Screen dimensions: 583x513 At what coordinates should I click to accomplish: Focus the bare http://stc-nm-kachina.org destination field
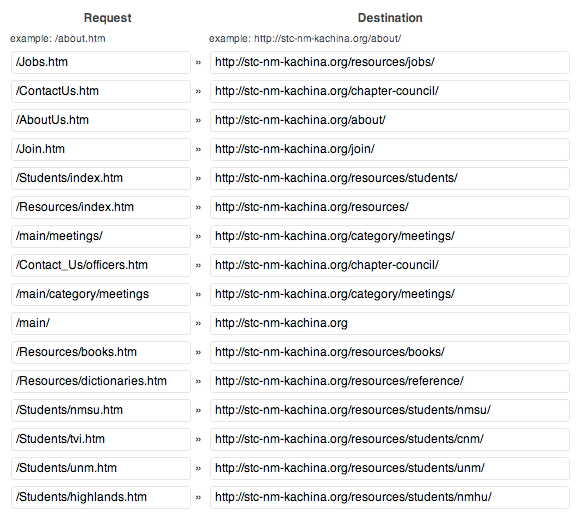(x=390, y=323)
